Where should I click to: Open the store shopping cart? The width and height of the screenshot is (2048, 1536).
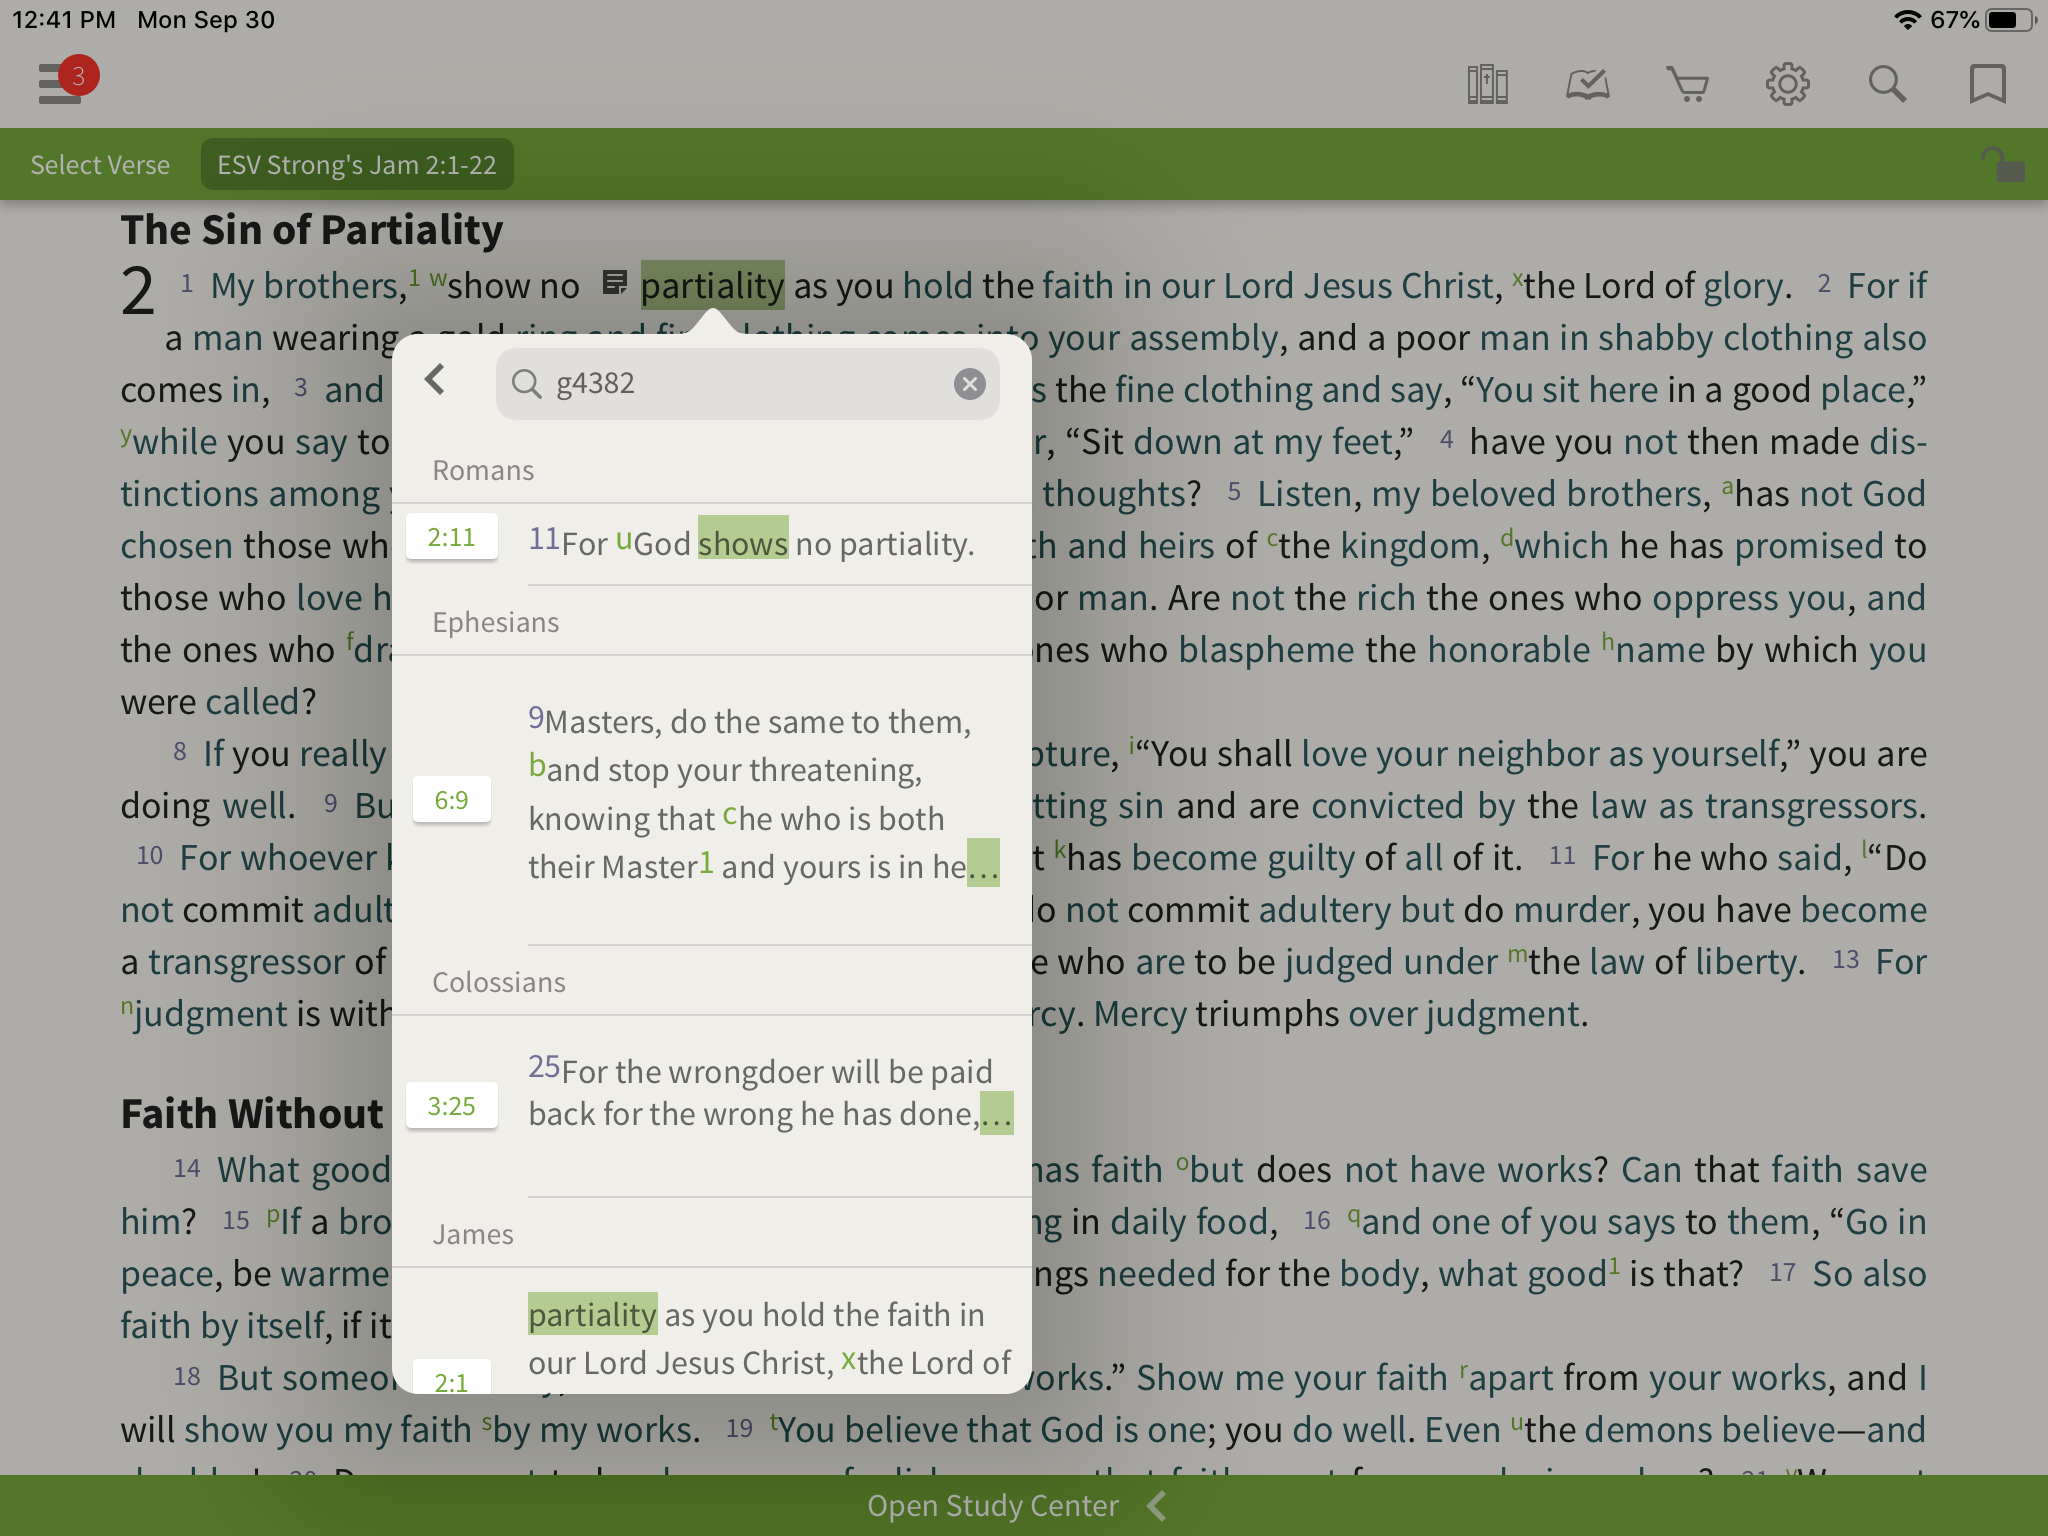(1687, 84)
